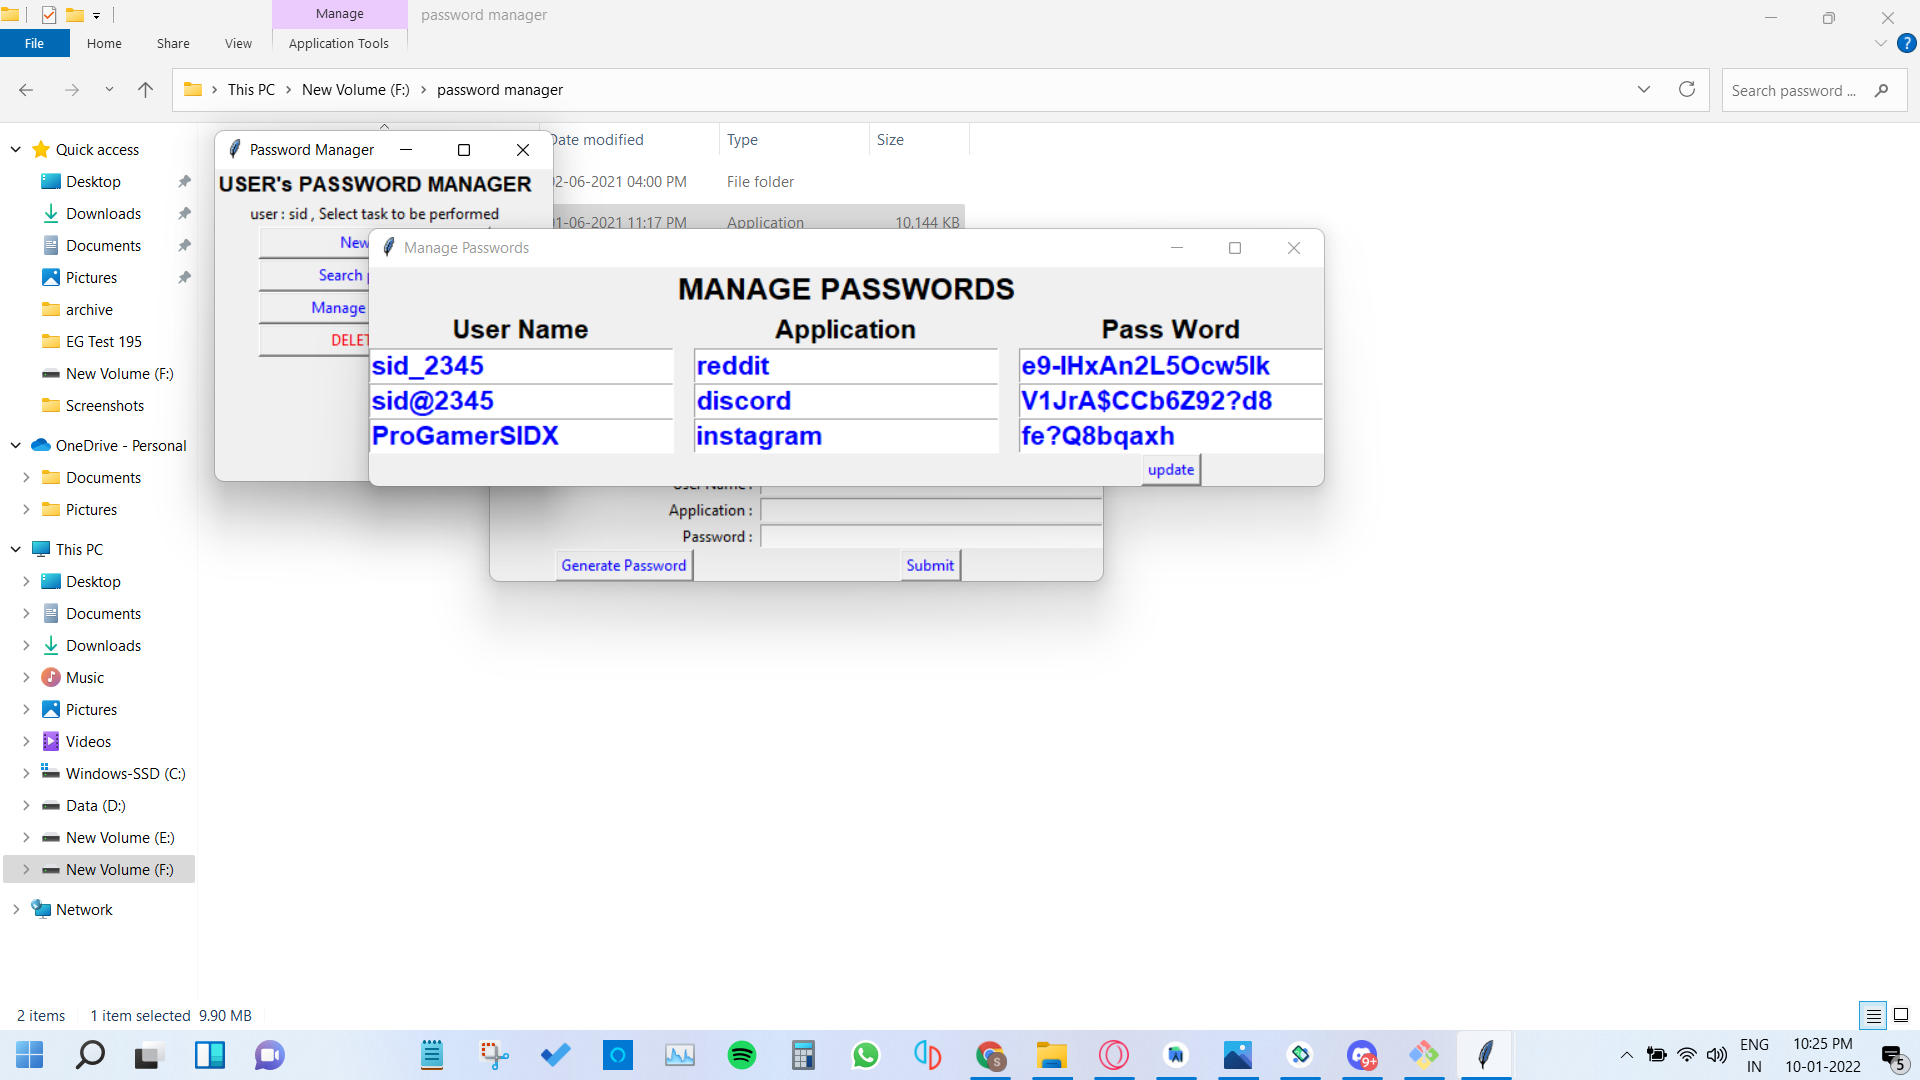Open Opera browser from the taskbar
This screenshot has width=1920, height=1080.
coord(1113,1055)
